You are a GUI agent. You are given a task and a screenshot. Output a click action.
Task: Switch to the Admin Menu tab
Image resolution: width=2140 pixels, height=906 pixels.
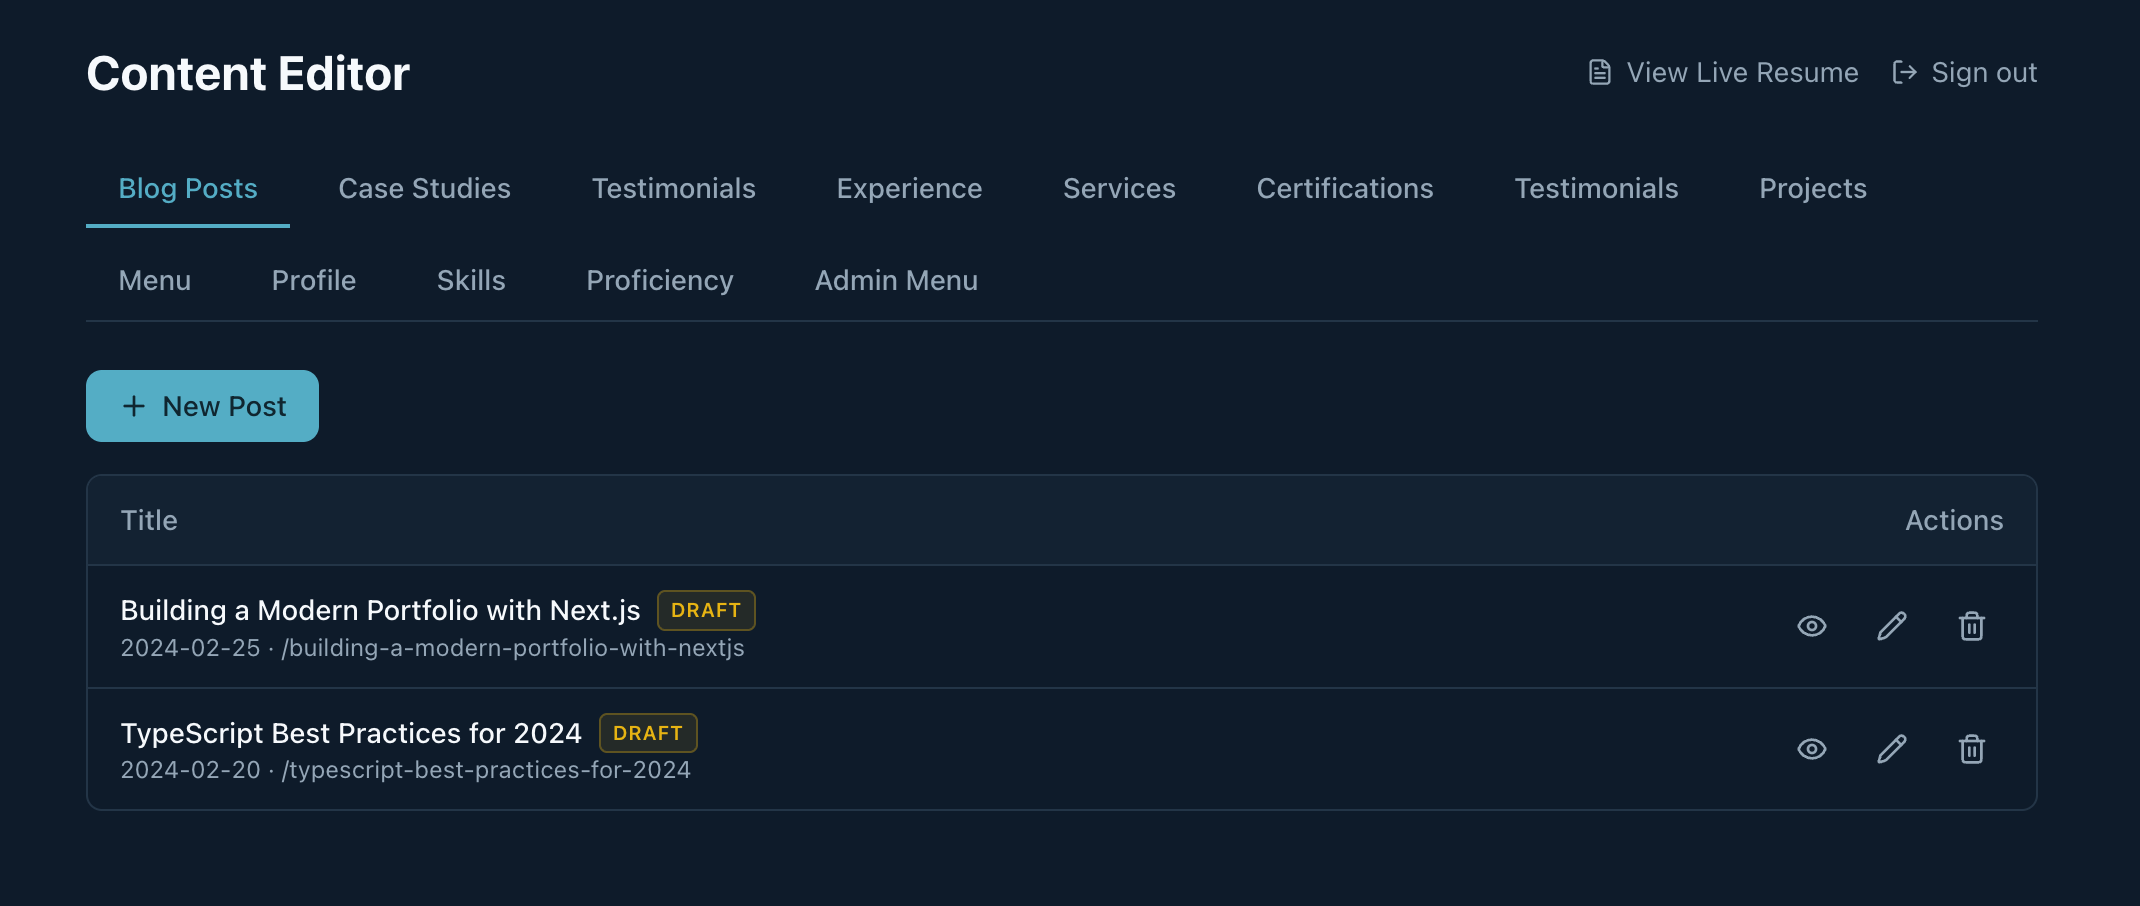click(x=896, y=280)
